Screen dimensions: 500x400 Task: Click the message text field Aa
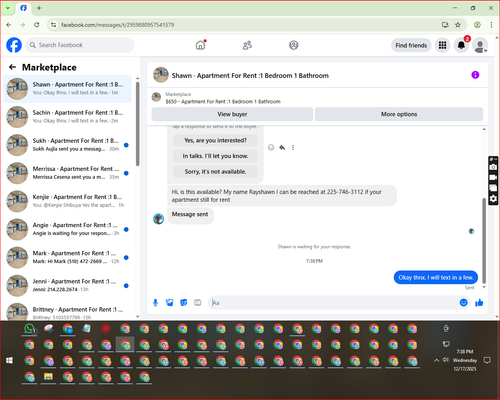pyautogui.click(x=333, y=303)
